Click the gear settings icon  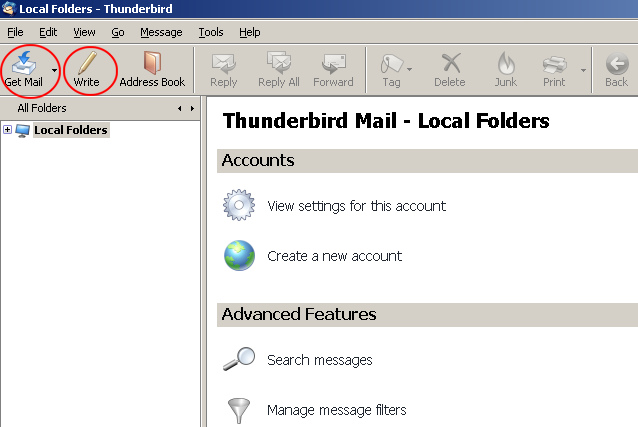[239, 205]
